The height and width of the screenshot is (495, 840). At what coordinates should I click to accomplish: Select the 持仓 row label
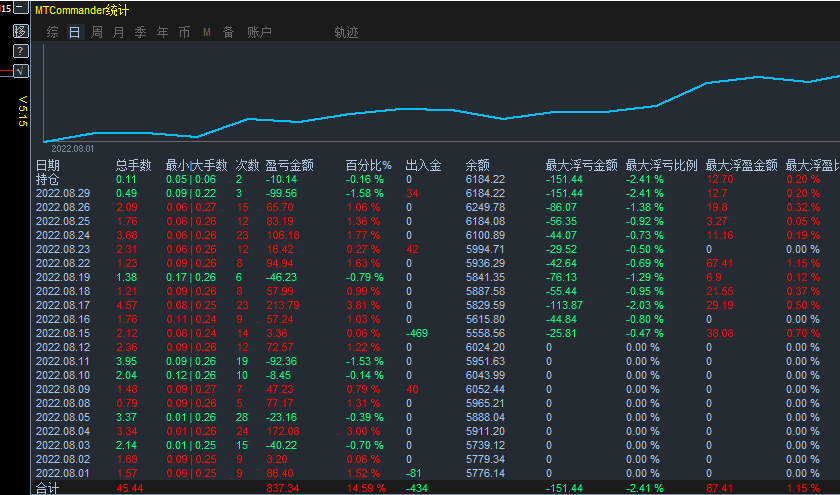(48, 179)
